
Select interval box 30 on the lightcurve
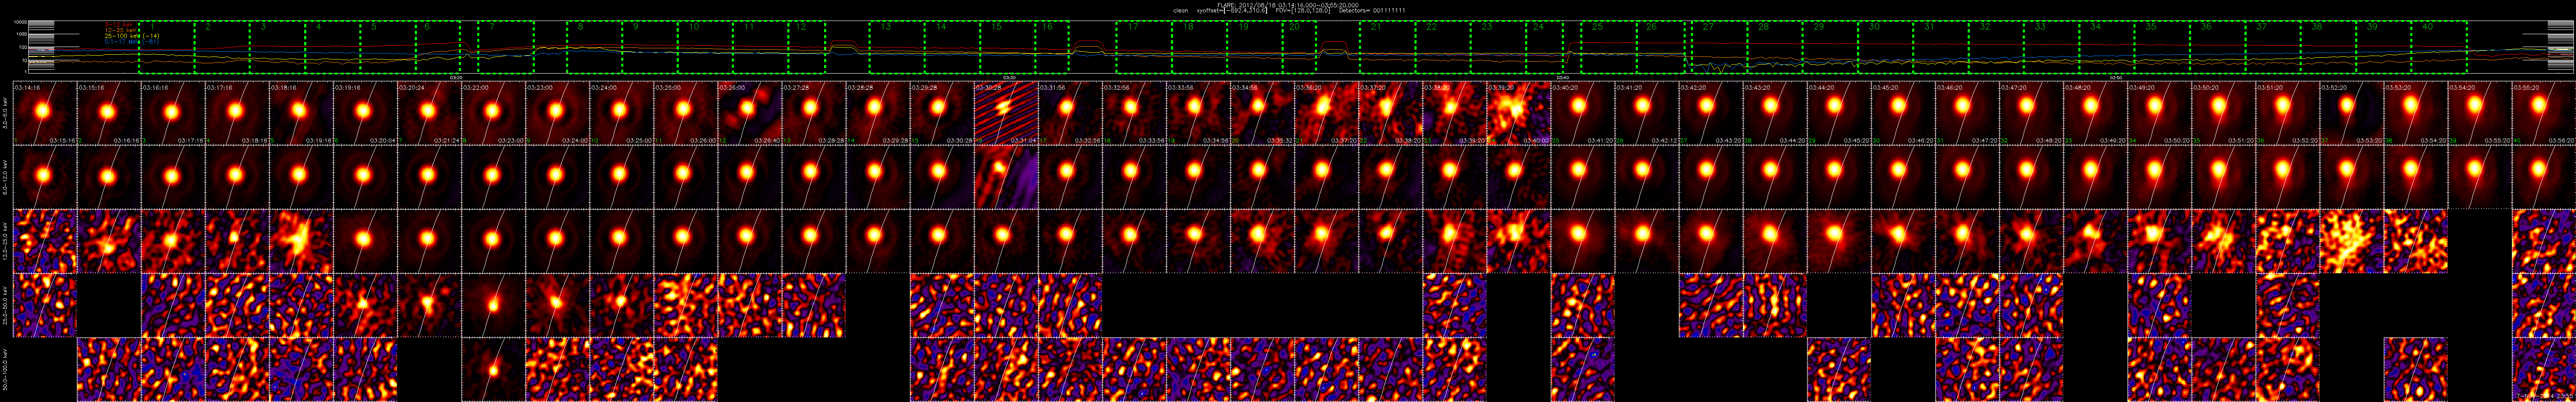pyautogui.click(x=1886, y=47)
